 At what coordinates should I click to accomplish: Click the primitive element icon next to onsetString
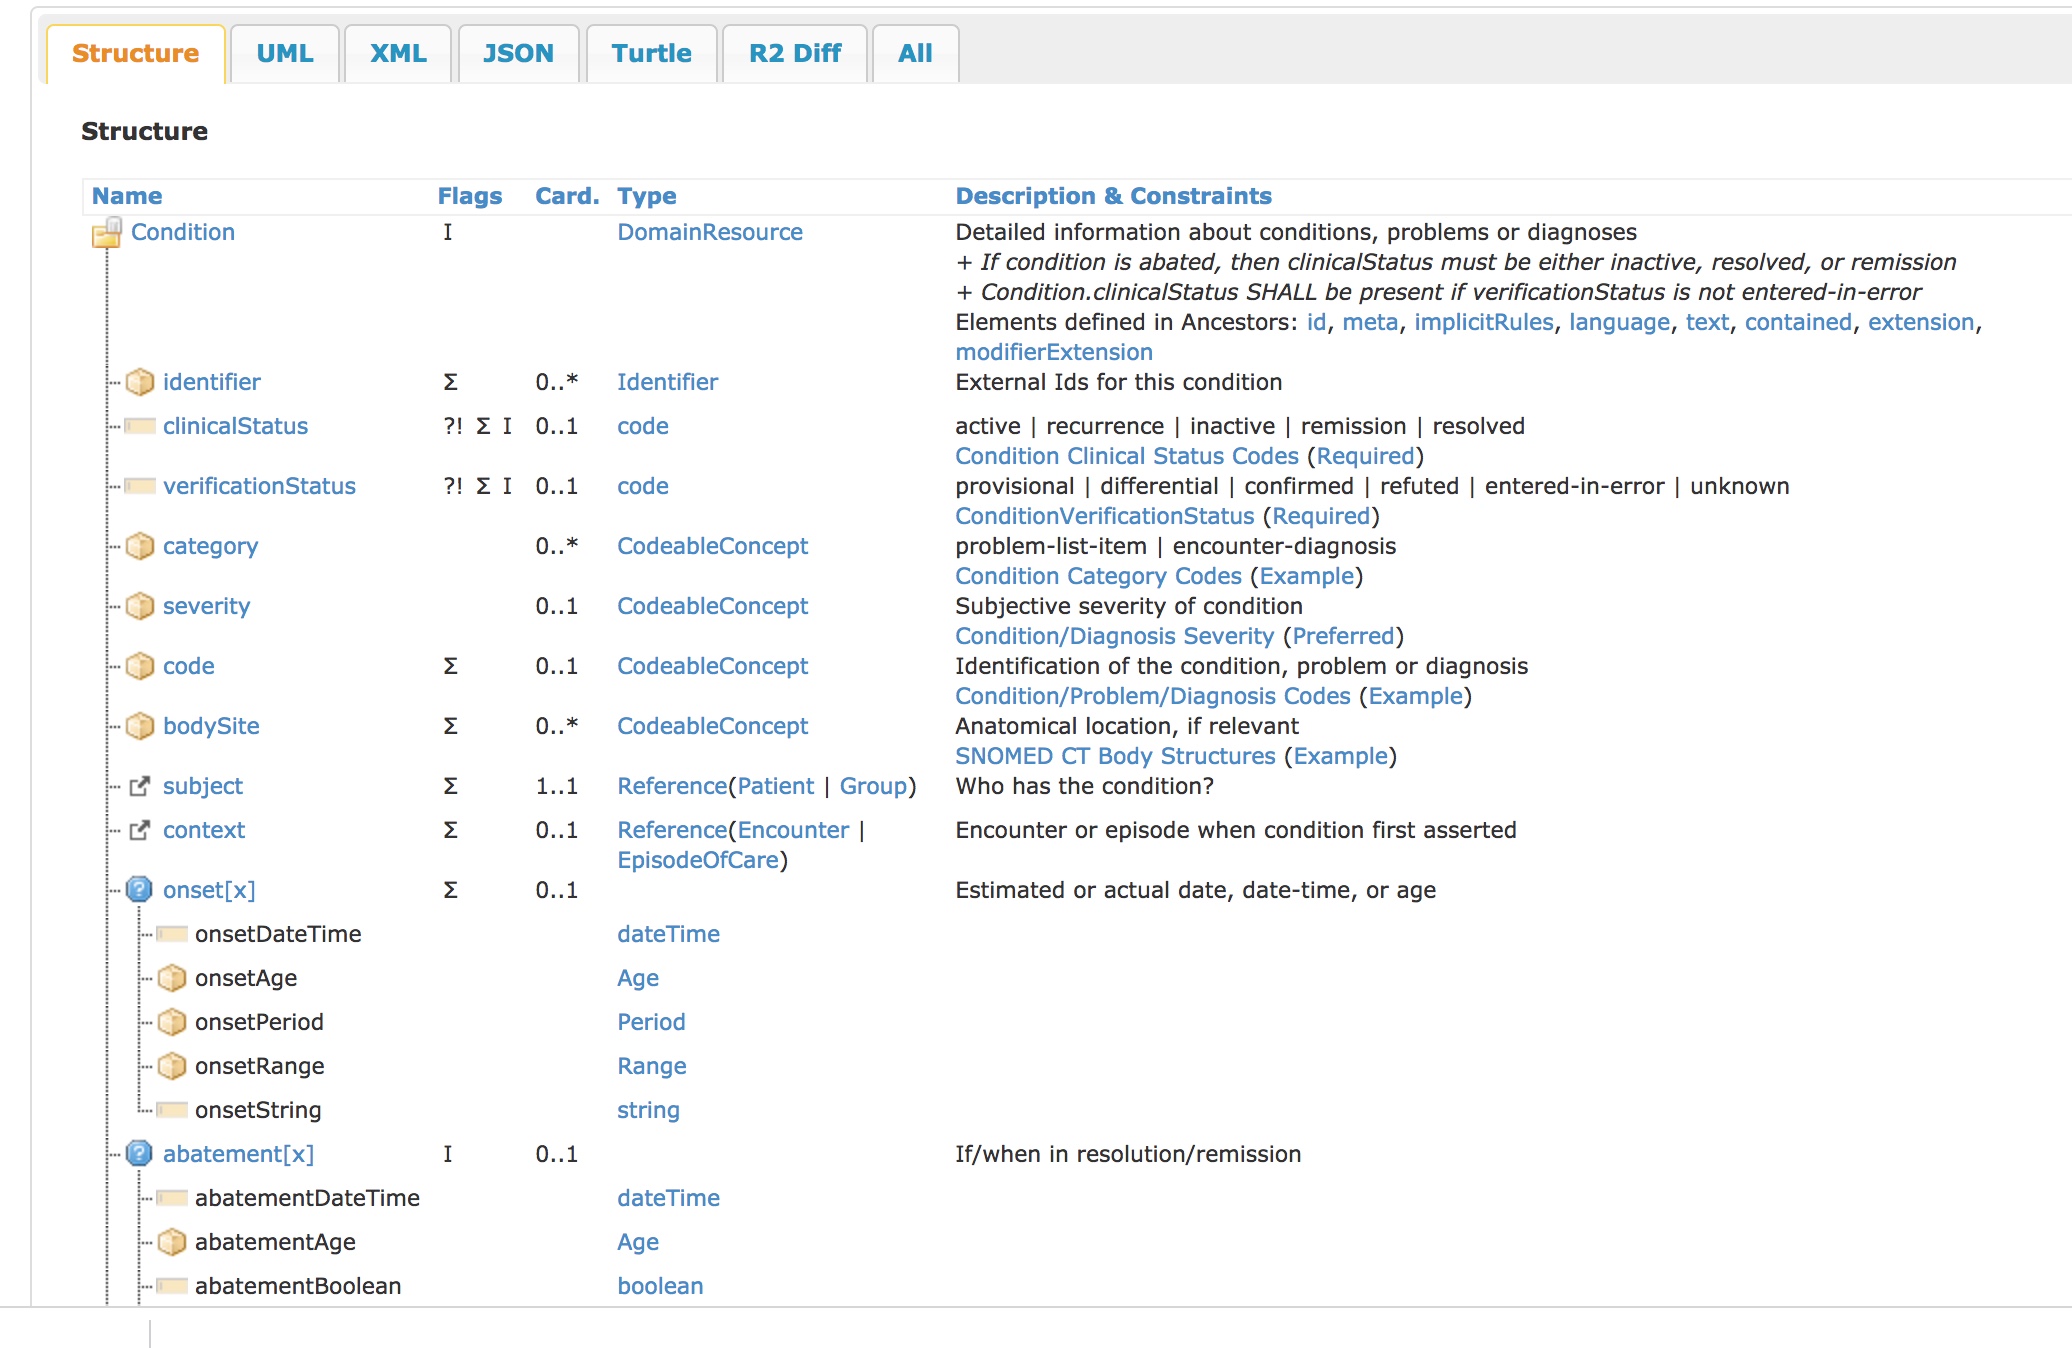[172, 1110]
